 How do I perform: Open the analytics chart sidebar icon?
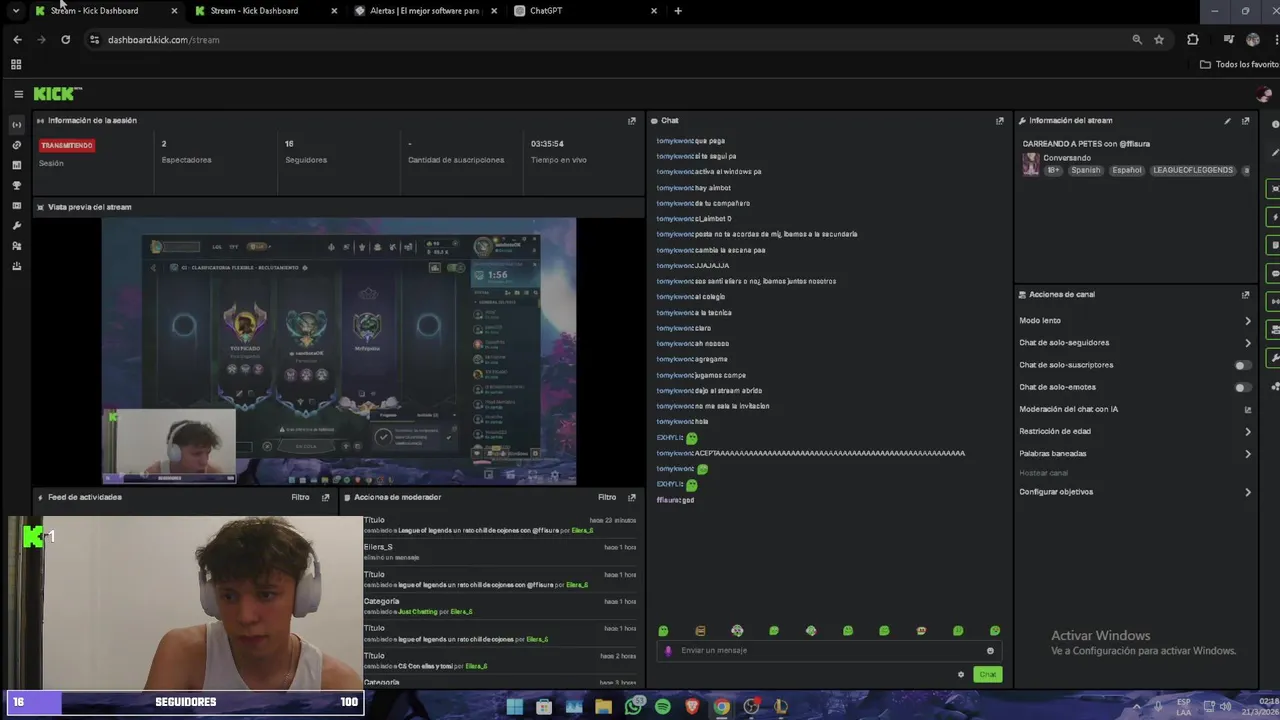(16, 165)
